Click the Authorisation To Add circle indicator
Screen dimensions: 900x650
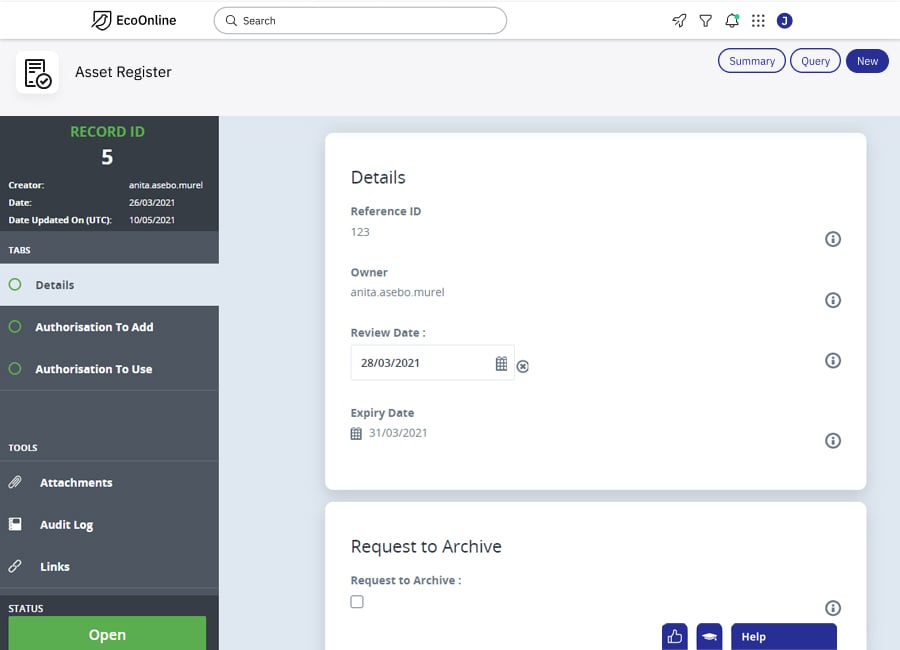click(x=15, y=326)
